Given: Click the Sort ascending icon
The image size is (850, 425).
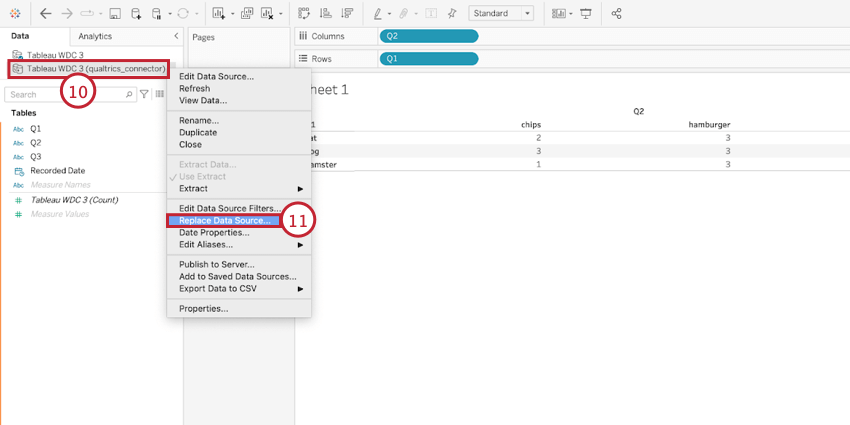Looking at the screenshot, I should click(x=326, y=14).
